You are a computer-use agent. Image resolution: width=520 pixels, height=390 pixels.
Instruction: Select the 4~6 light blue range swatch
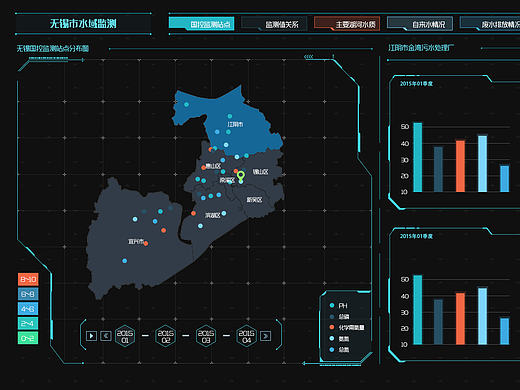click(x=28, y=309)
